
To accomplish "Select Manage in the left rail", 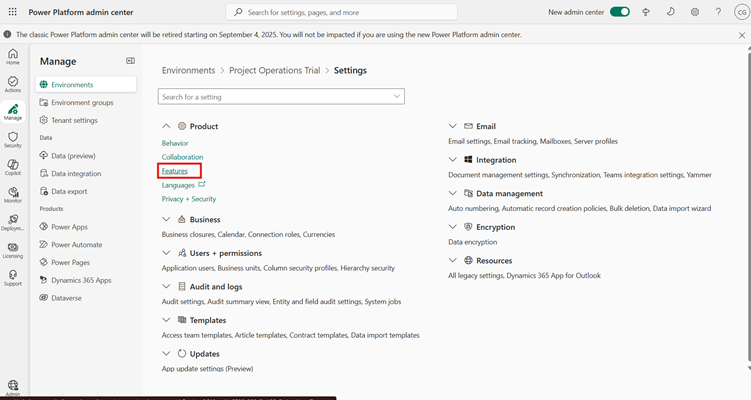I will pos(13,112).
